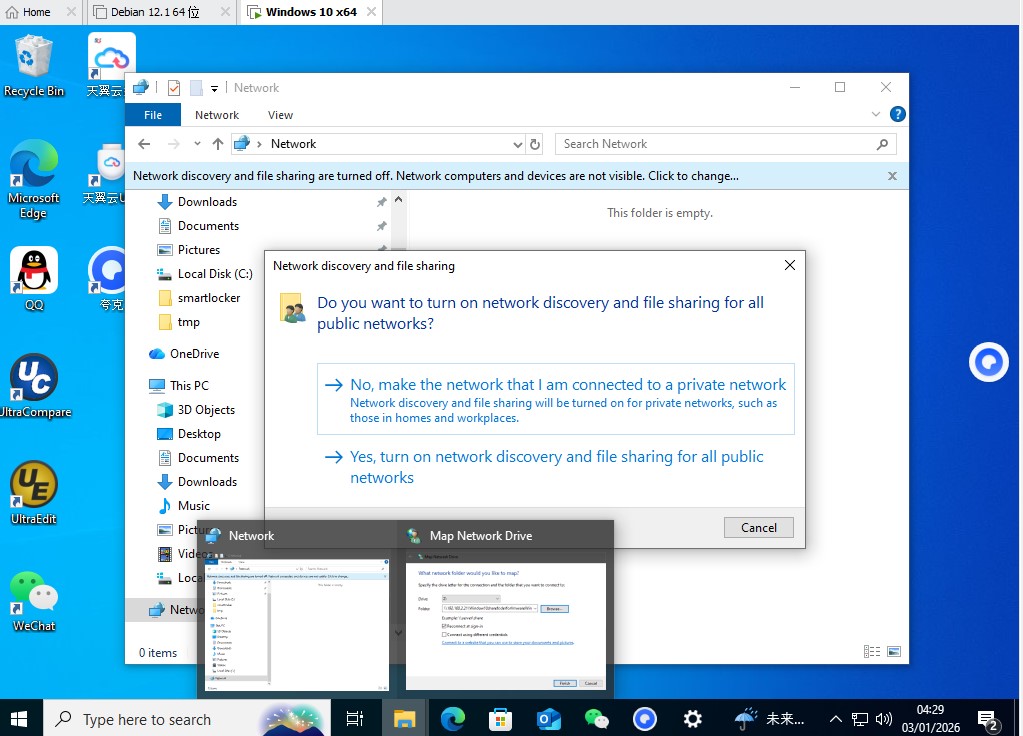Cancel the network discovery dialog
Viewport: 1023px width, 736px height.
(x=758, y=527)
